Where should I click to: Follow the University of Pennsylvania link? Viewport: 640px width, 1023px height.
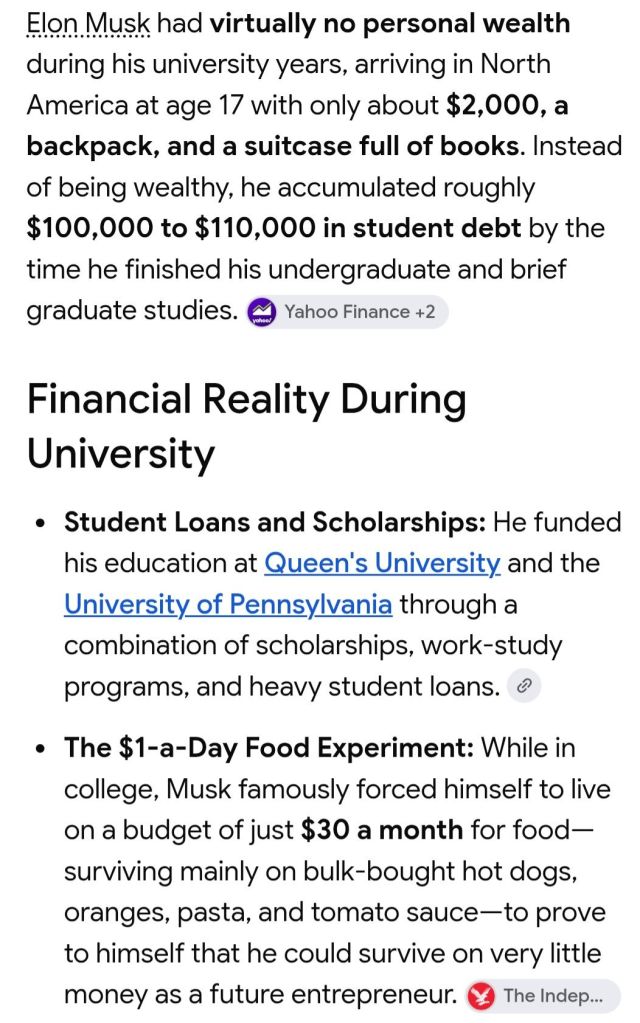click(228, 604)
